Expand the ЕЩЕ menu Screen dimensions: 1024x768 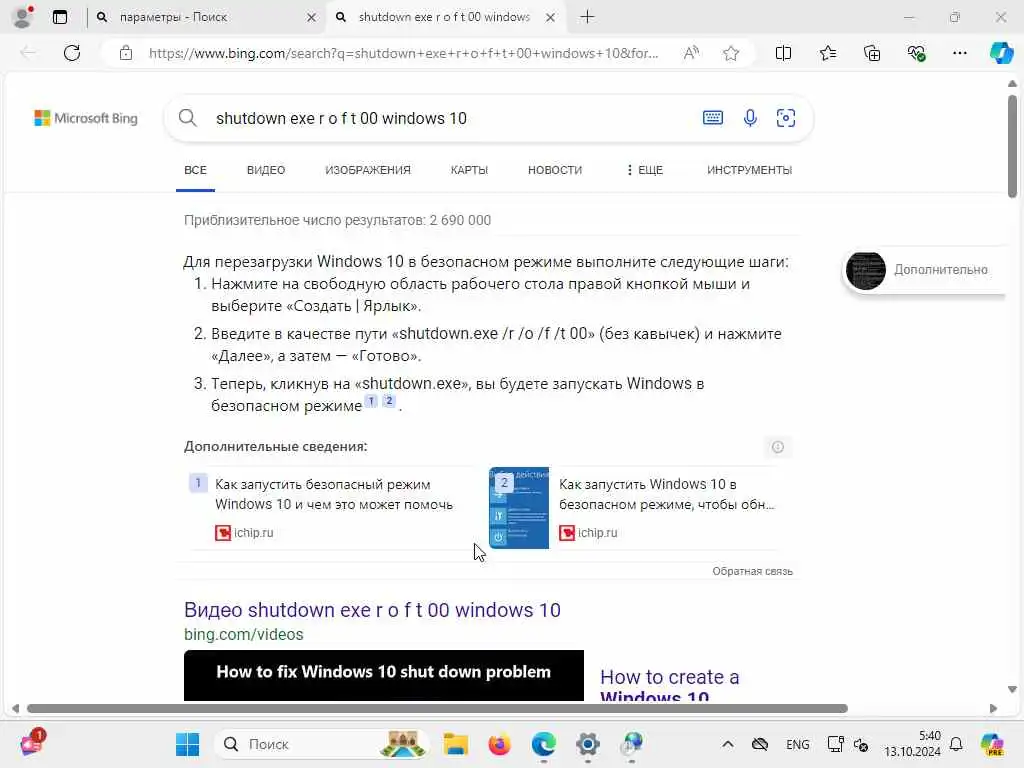(645, 170)
